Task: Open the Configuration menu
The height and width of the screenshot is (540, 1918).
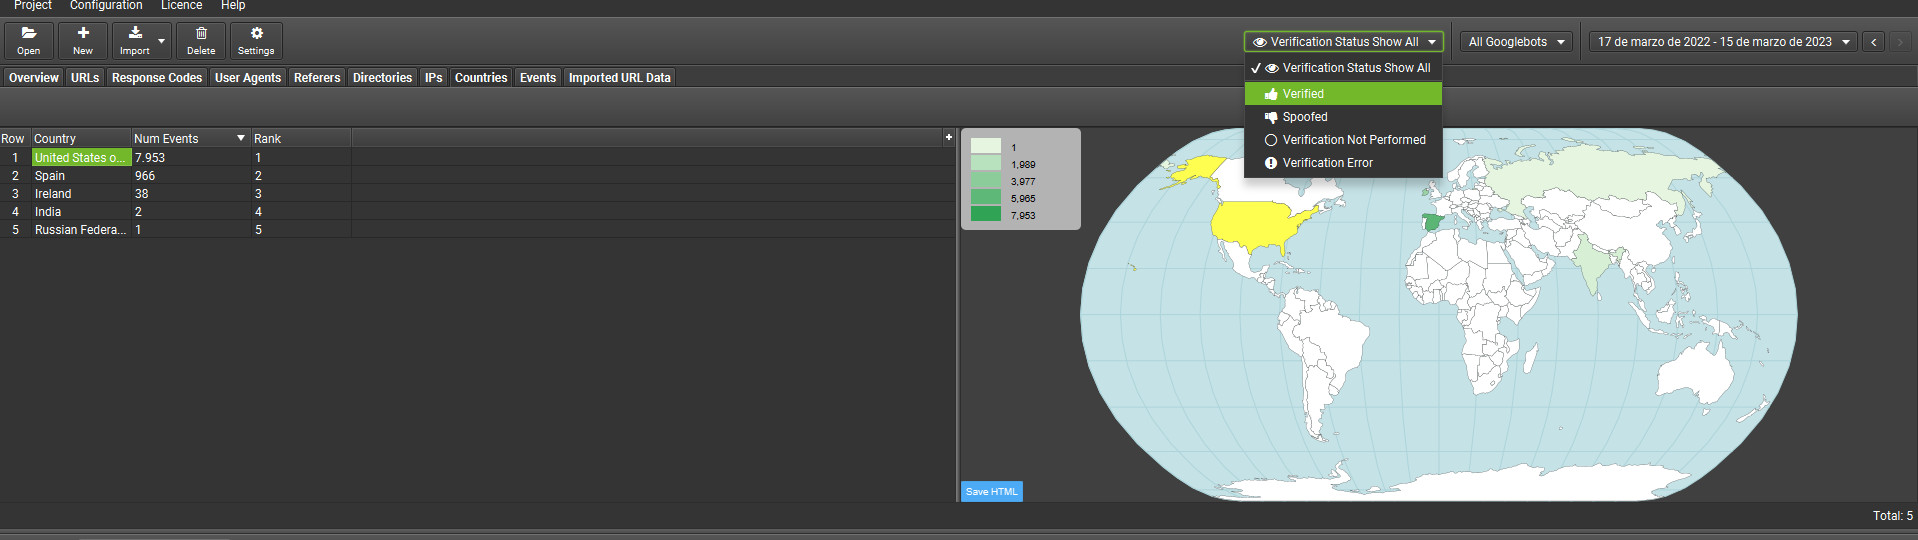Action: 106,6
